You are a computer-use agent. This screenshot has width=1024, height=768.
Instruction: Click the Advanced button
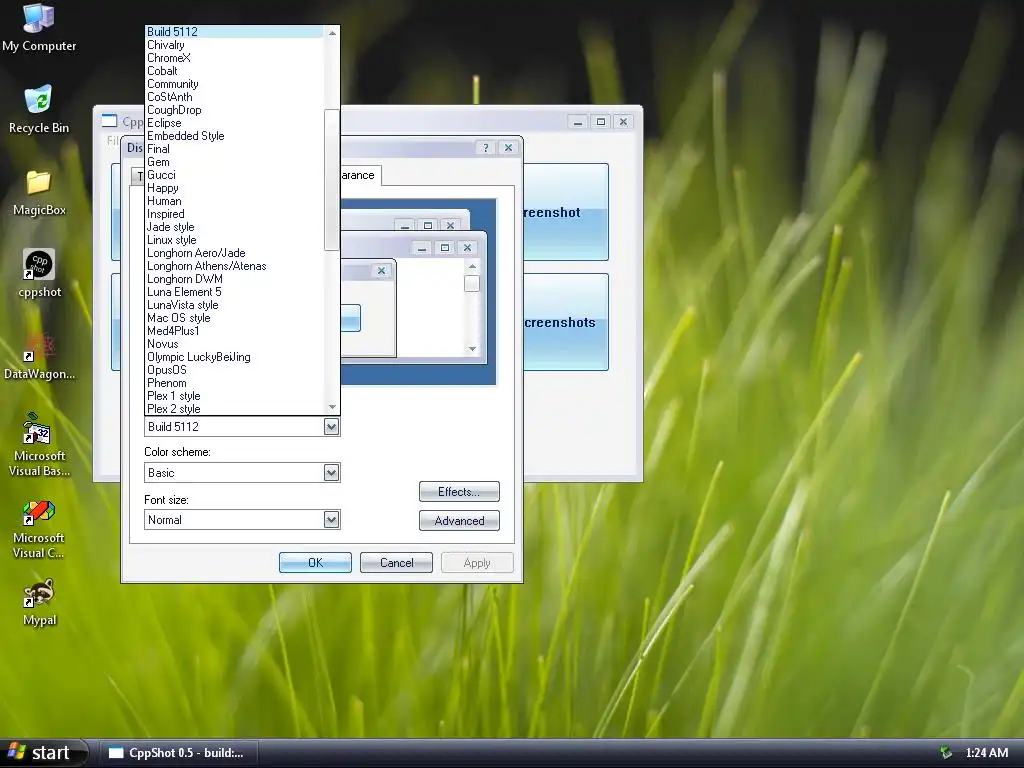459,520
